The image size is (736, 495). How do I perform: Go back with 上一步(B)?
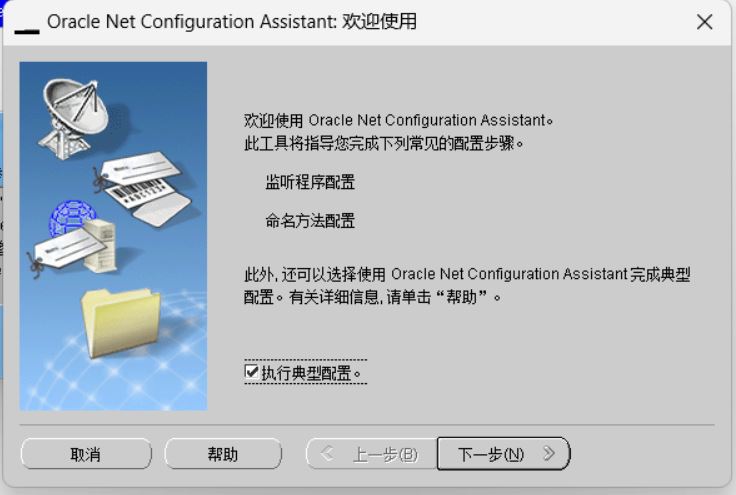coord(372,454)
